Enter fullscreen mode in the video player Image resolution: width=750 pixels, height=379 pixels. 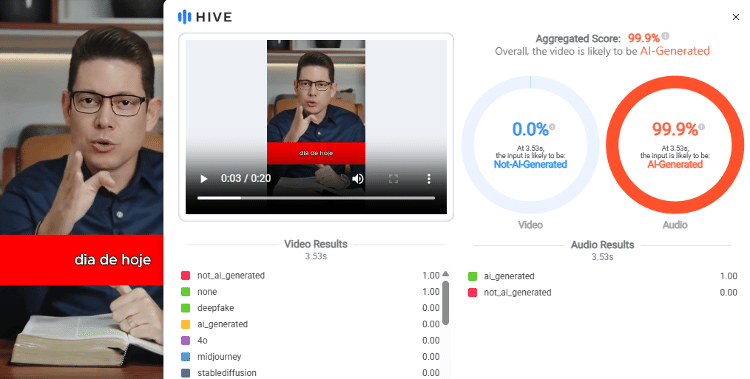pos(393,179)
